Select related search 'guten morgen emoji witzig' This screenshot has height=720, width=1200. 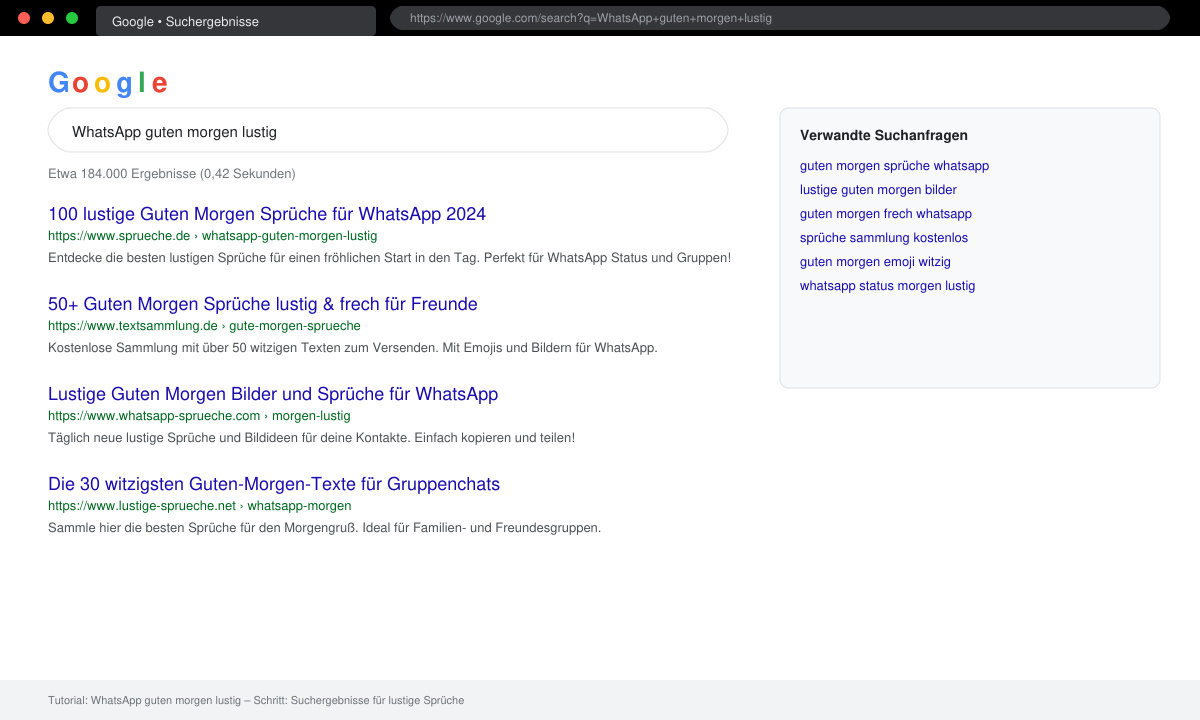coord(875,262)
